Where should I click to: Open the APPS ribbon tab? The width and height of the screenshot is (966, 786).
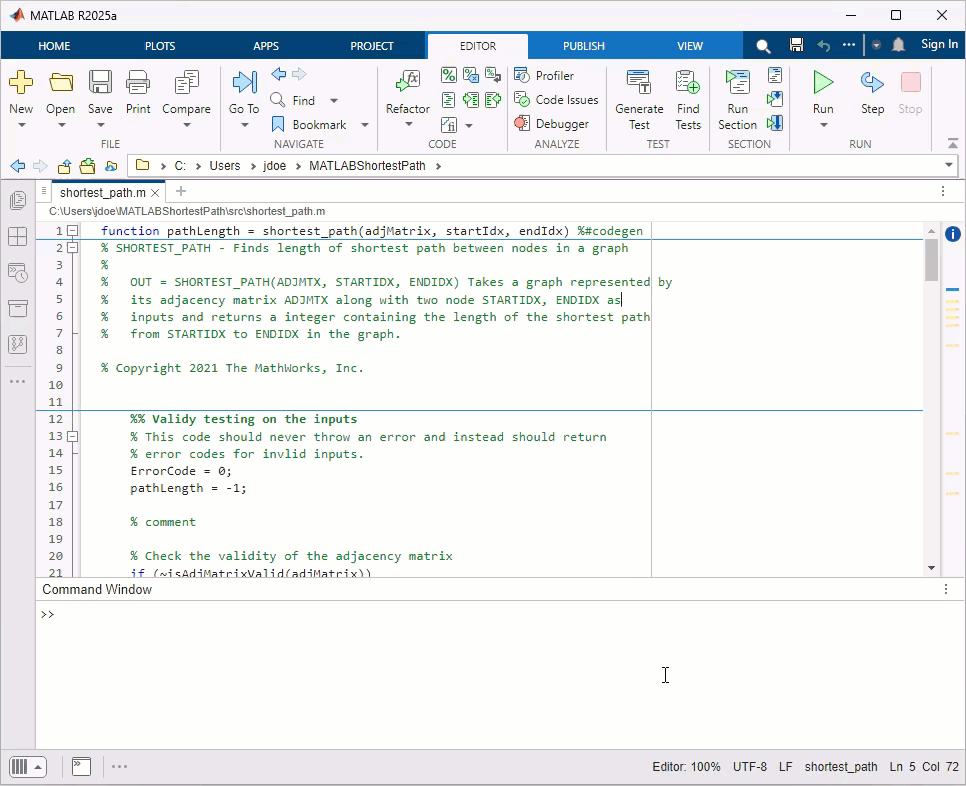tap(266, 46)
